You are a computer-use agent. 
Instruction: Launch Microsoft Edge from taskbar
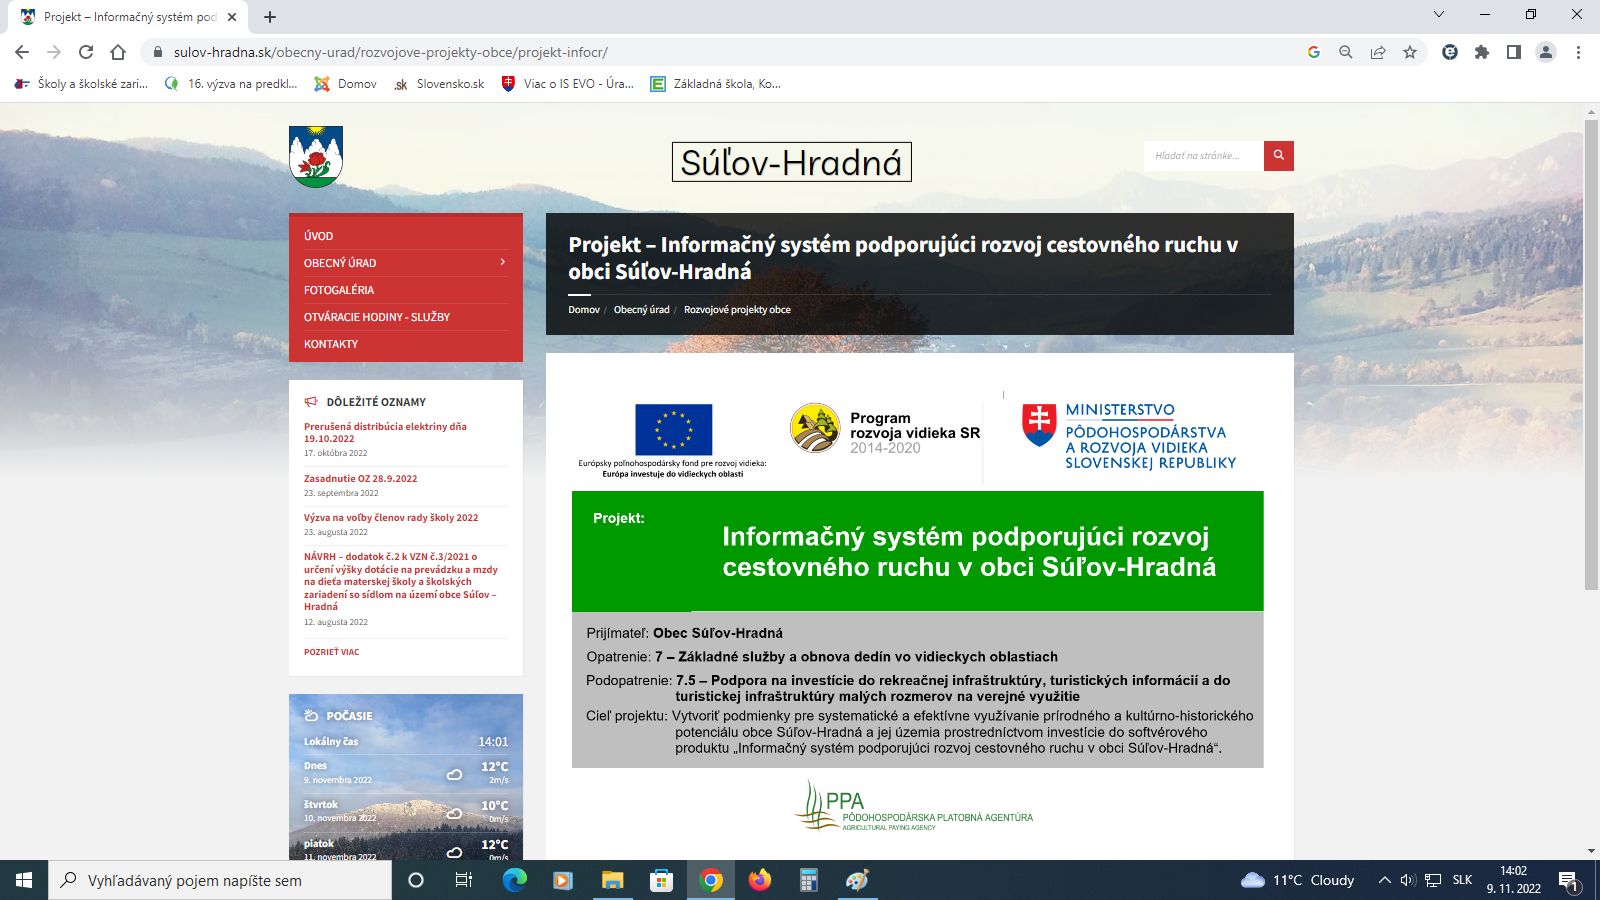[514, 880]
